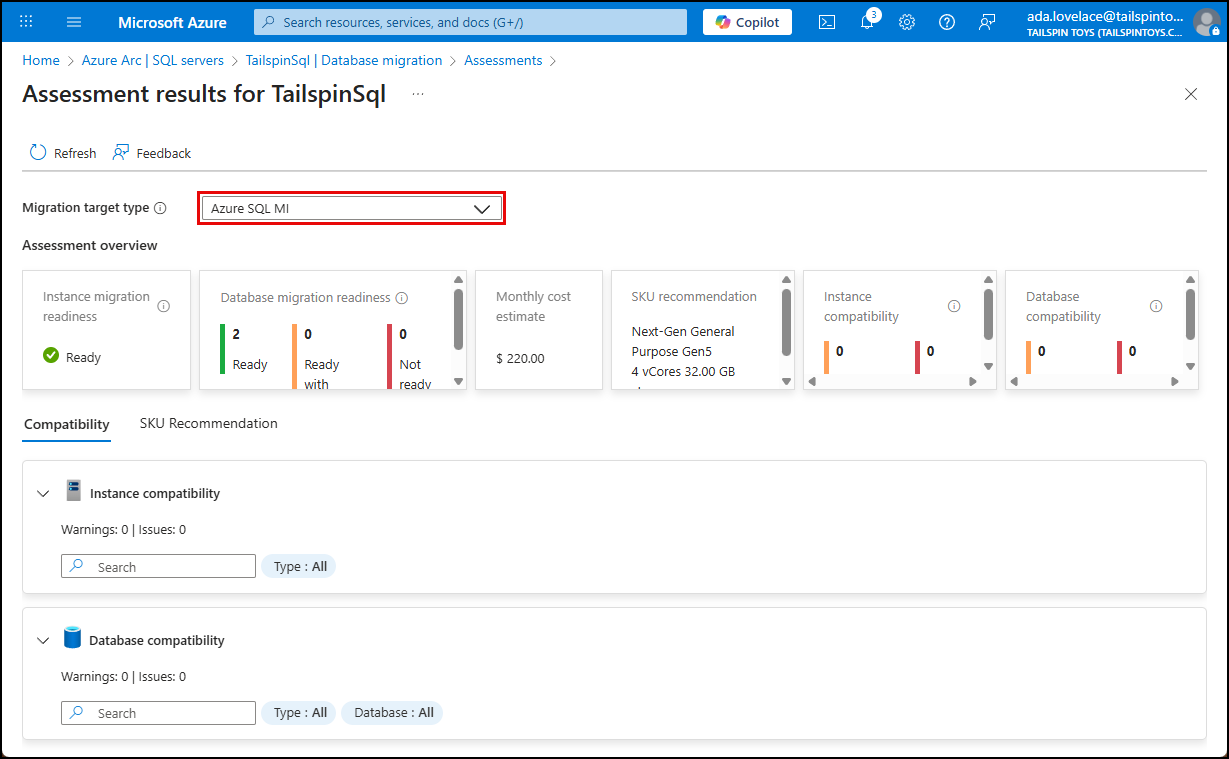Viewport: 1229px width, 759px height.
Task: Open the Help question mark icon
Action: [x=946, y=21]
